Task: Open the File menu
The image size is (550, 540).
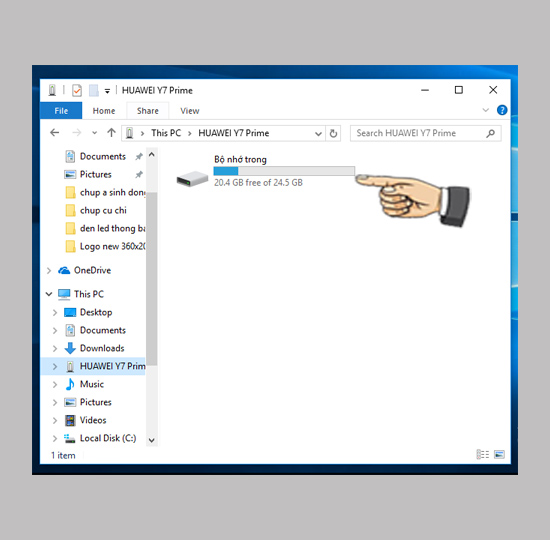Action: (x=61, y=111)
